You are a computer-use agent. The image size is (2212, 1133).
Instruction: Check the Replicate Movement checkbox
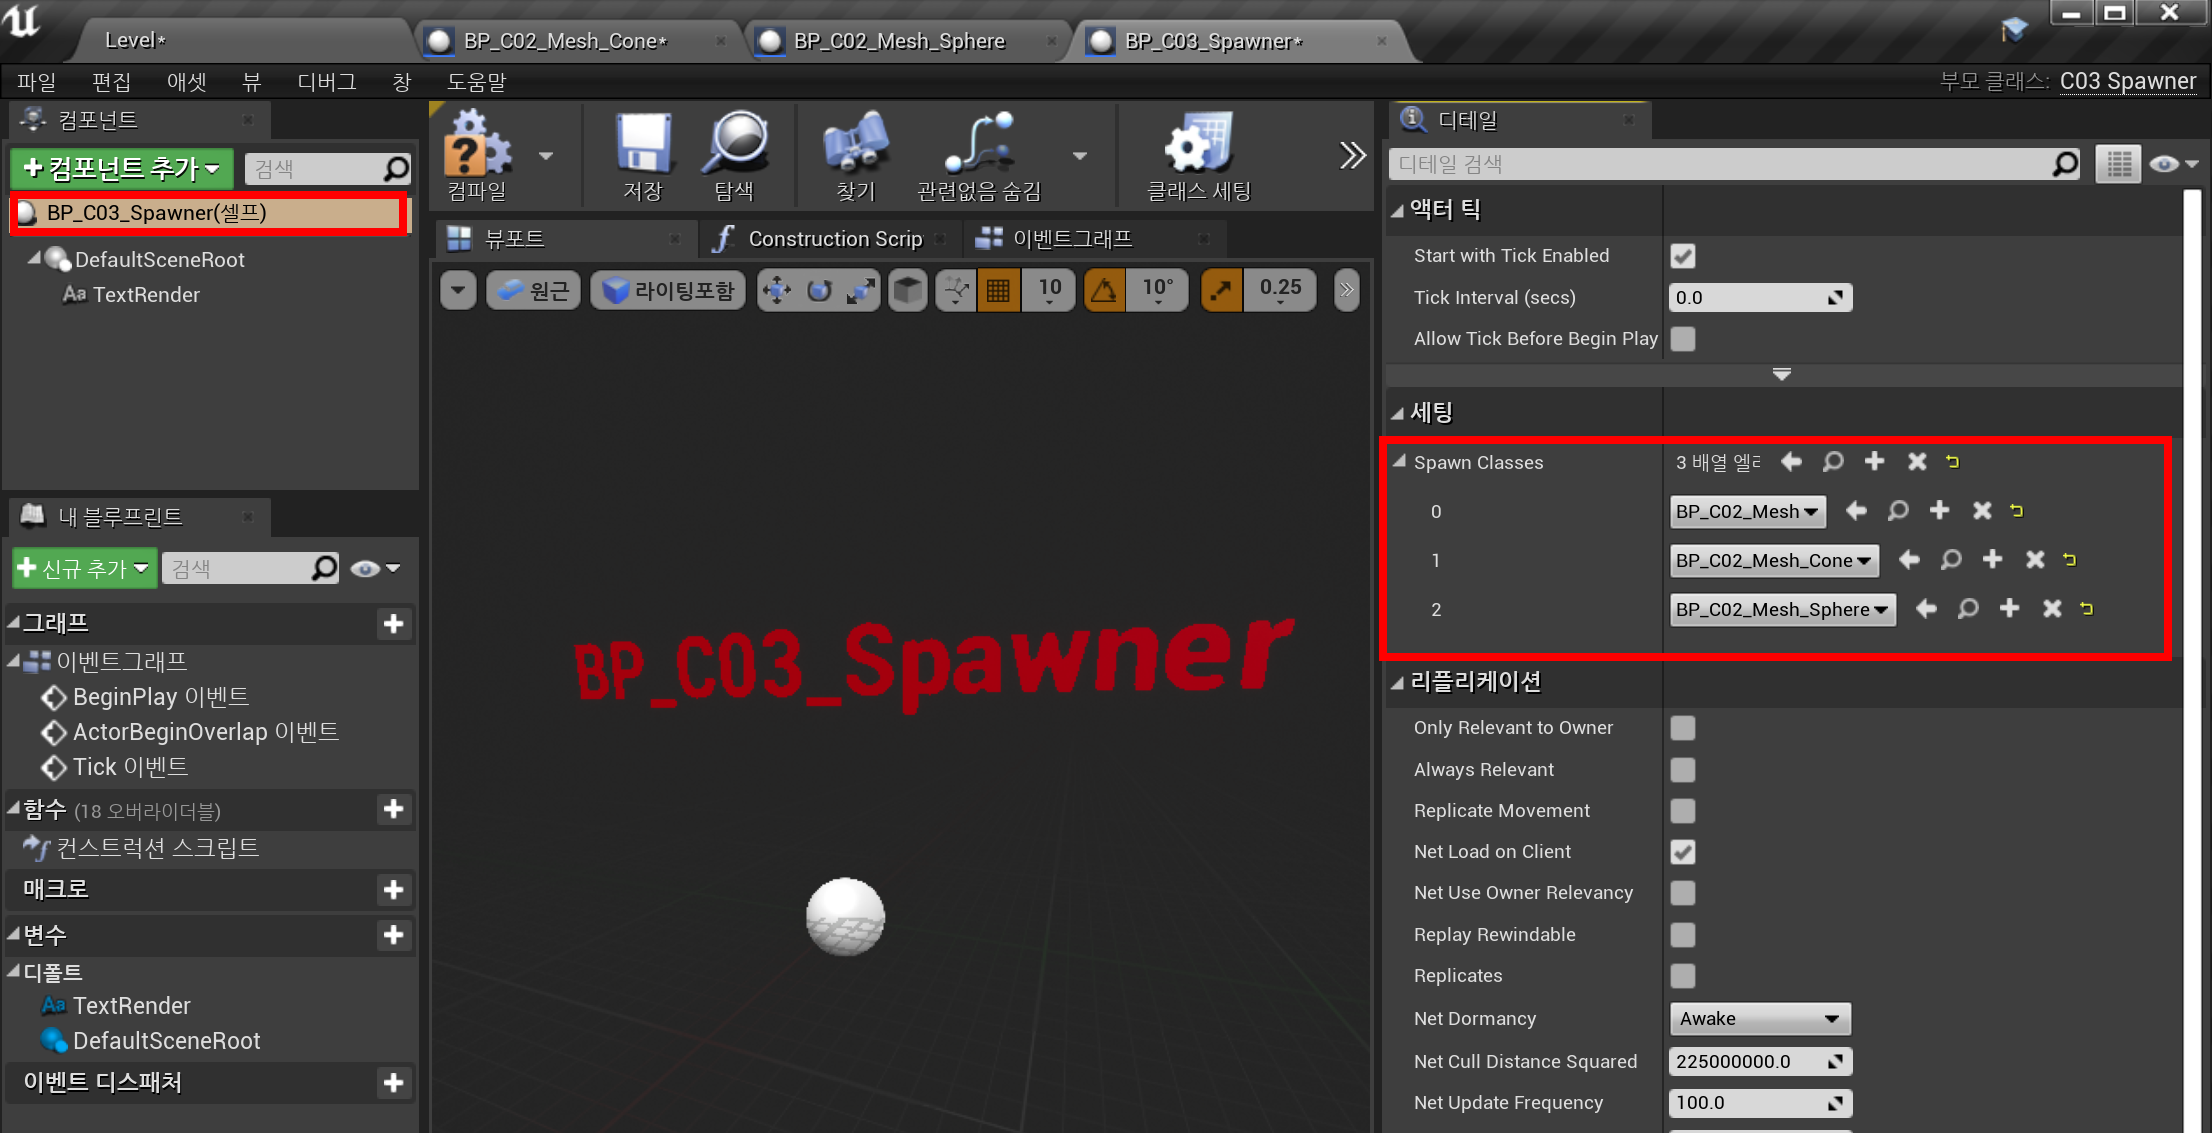1683,811
